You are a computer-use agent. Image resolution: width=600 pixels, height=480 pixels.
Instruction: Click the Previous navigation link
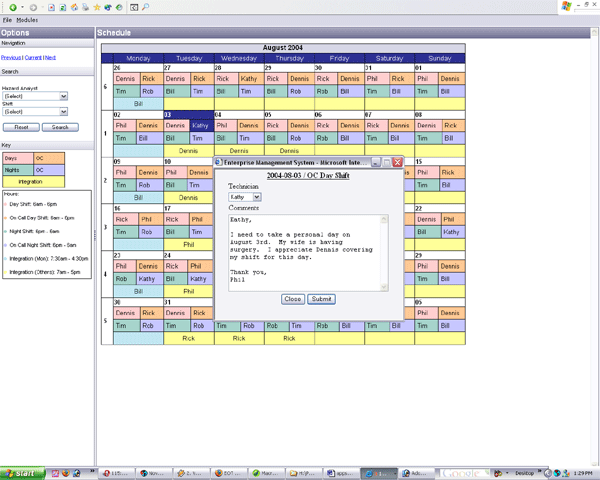pos(11,58)
